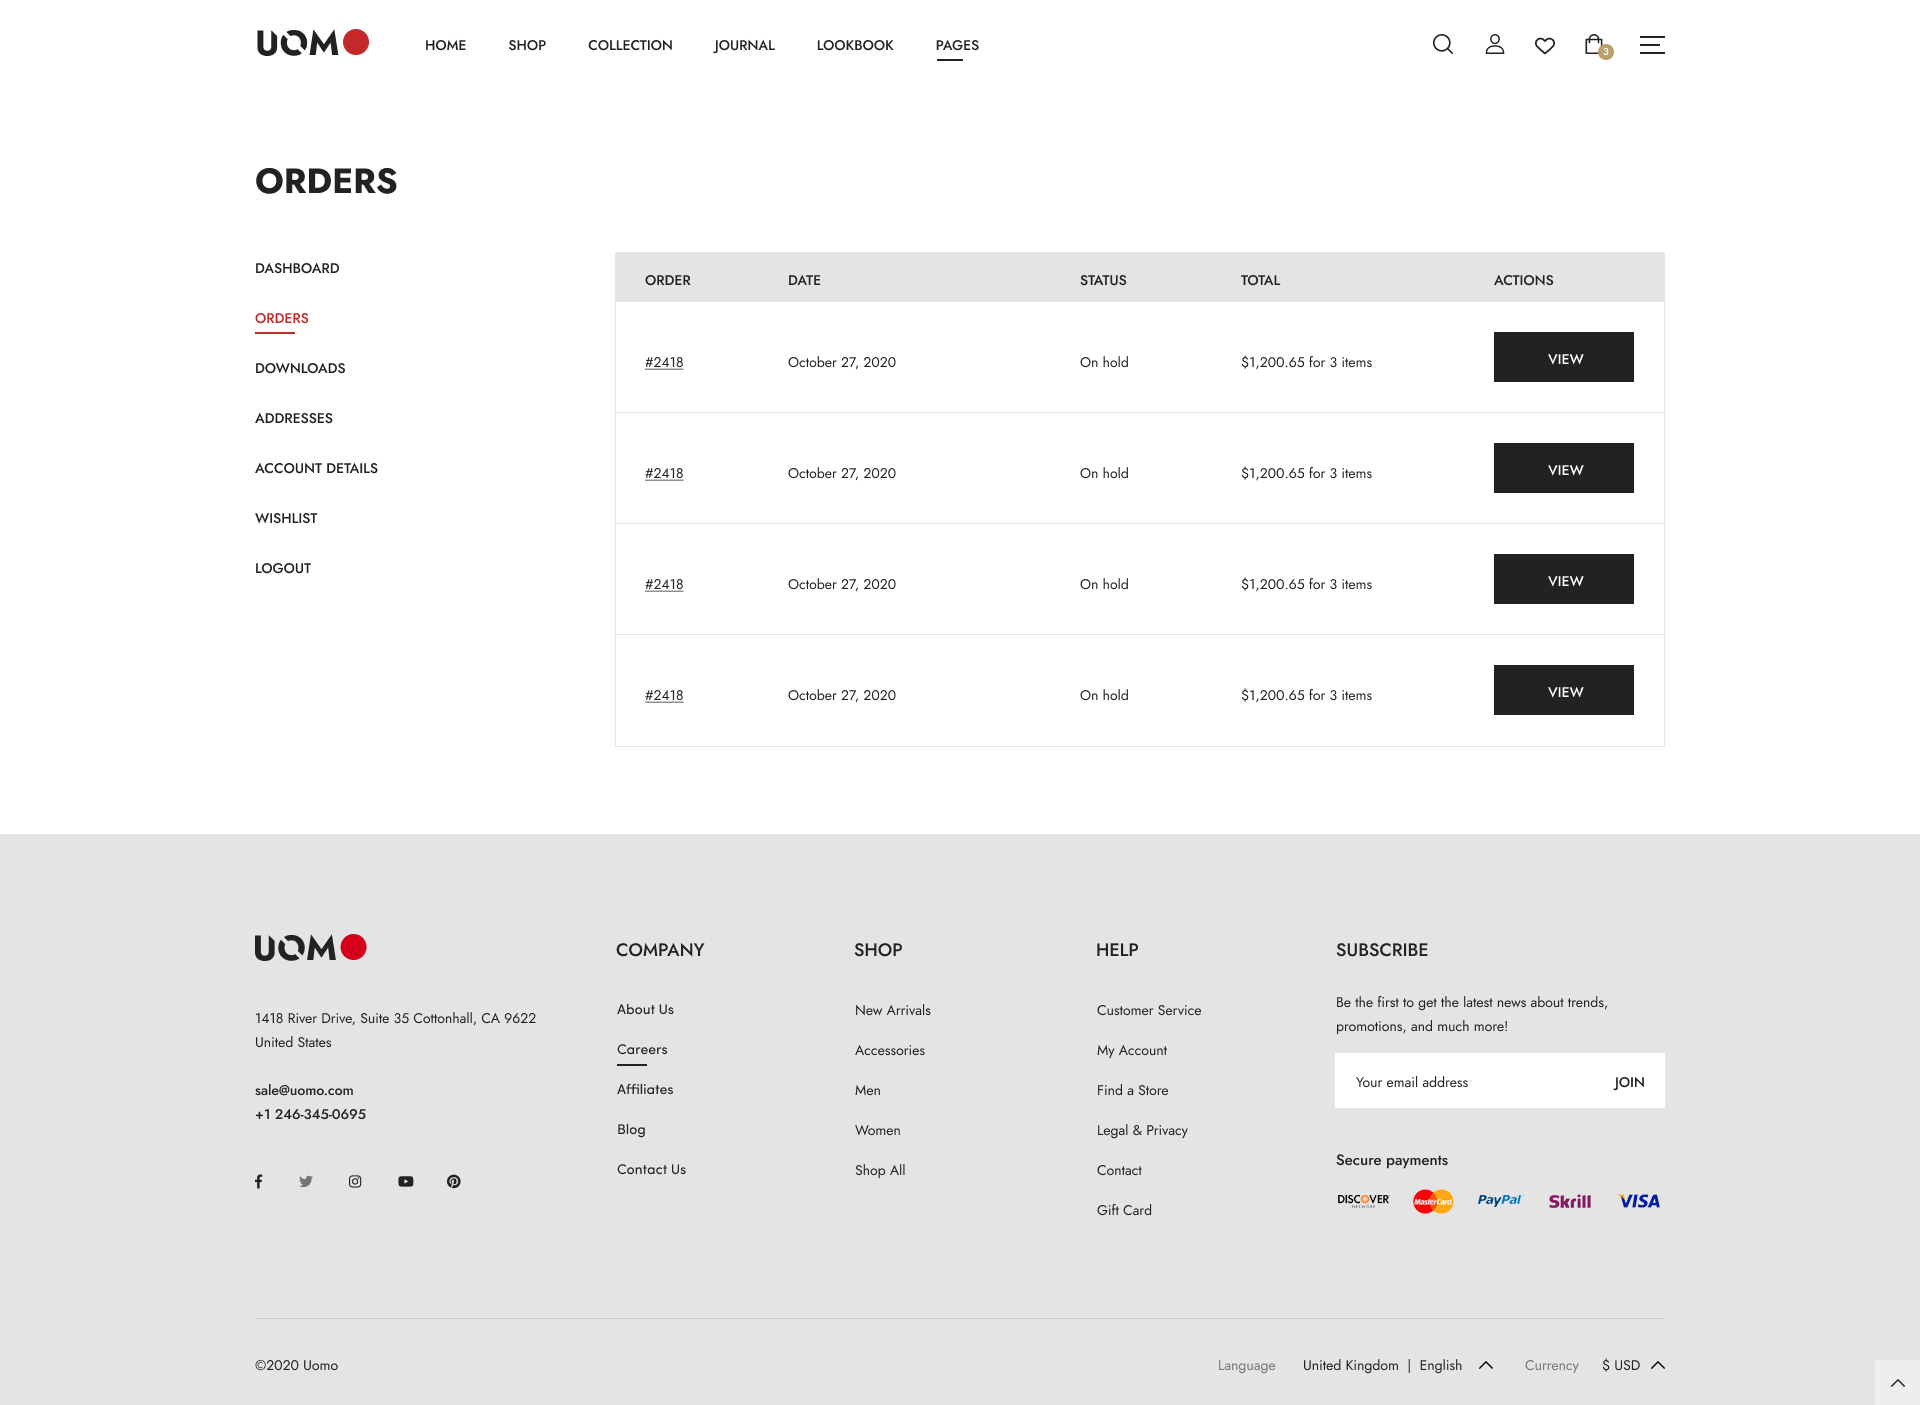Visit the Facebook social icon

pyautogui.click(x=258, y=1181)
